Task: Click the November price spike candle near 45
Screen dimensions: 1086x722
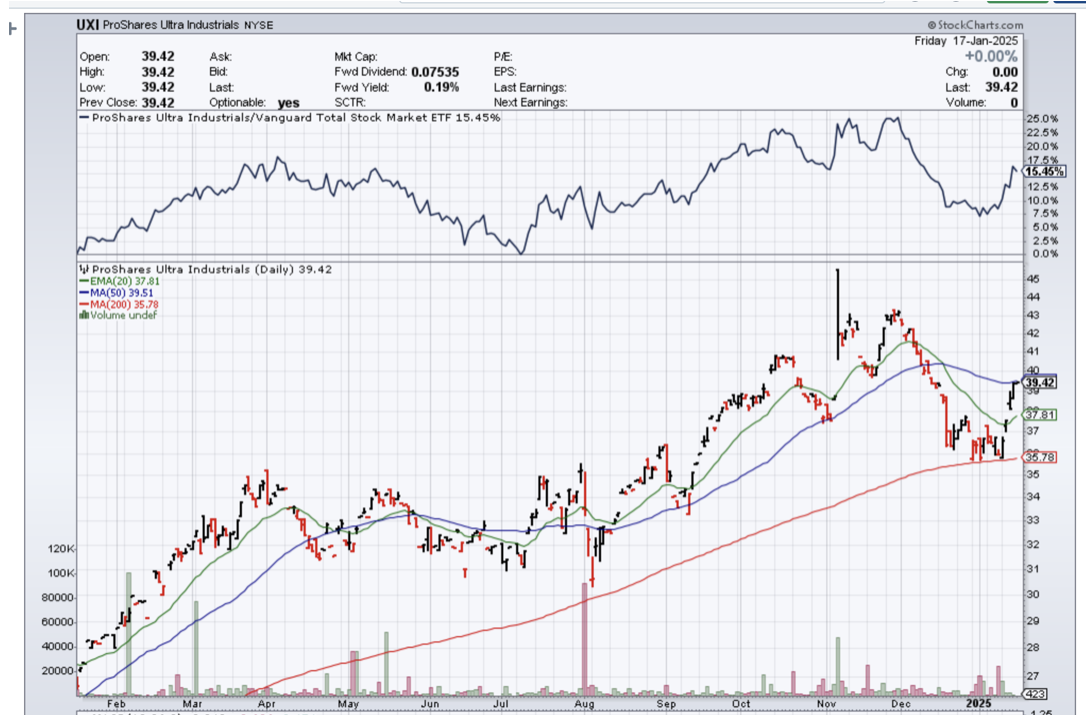Action: pyautogui.click(x=837, y=313)
